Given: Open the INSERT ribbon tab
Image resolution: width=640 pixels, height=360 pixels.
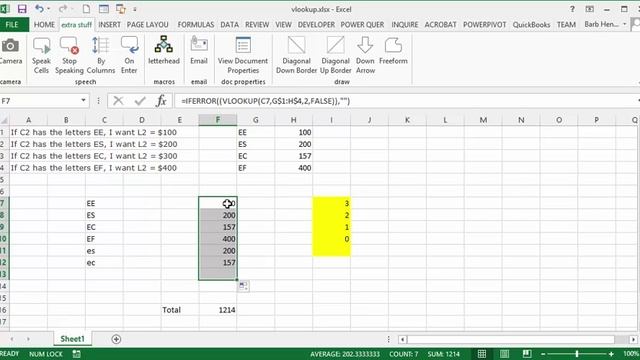Looking at the screenshot, I should tap(109, 24).
